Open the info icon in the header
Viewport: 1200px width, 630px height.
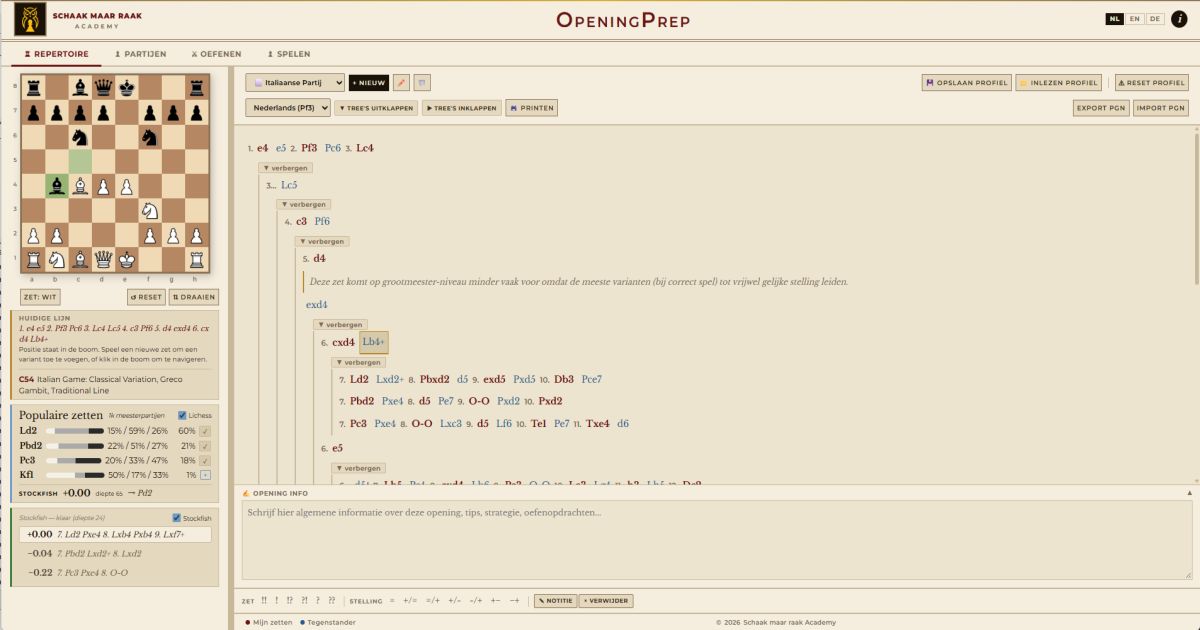(1178, 19)
